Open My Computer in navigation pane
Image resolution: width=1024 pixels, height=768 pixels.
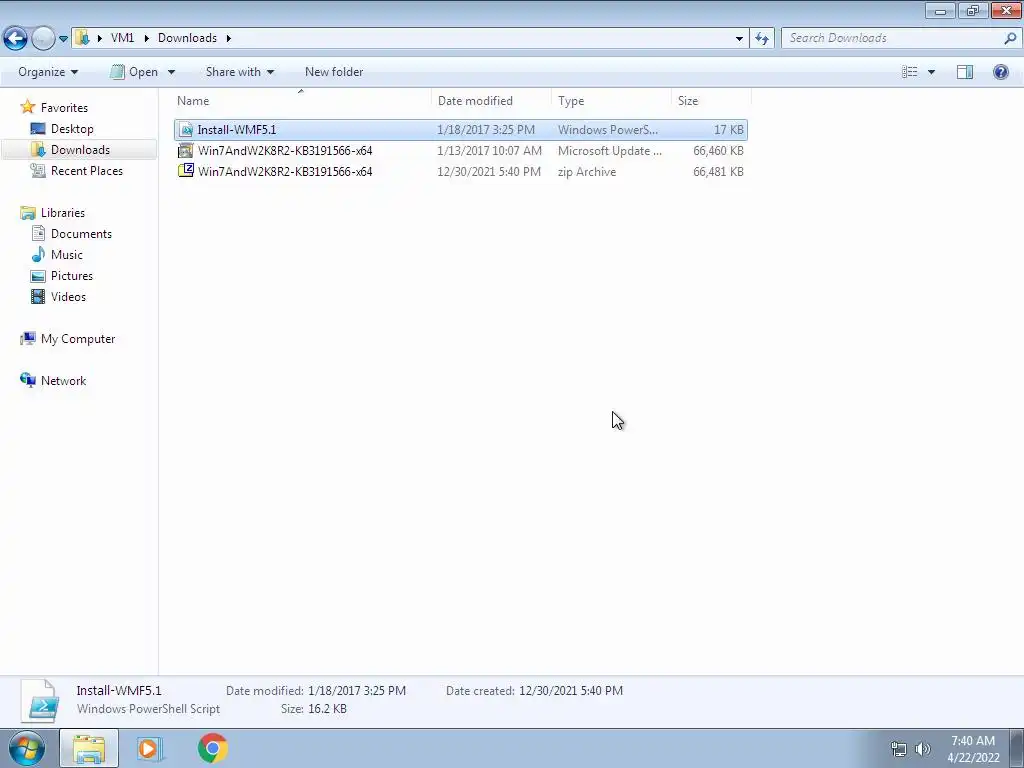[78, 339]
